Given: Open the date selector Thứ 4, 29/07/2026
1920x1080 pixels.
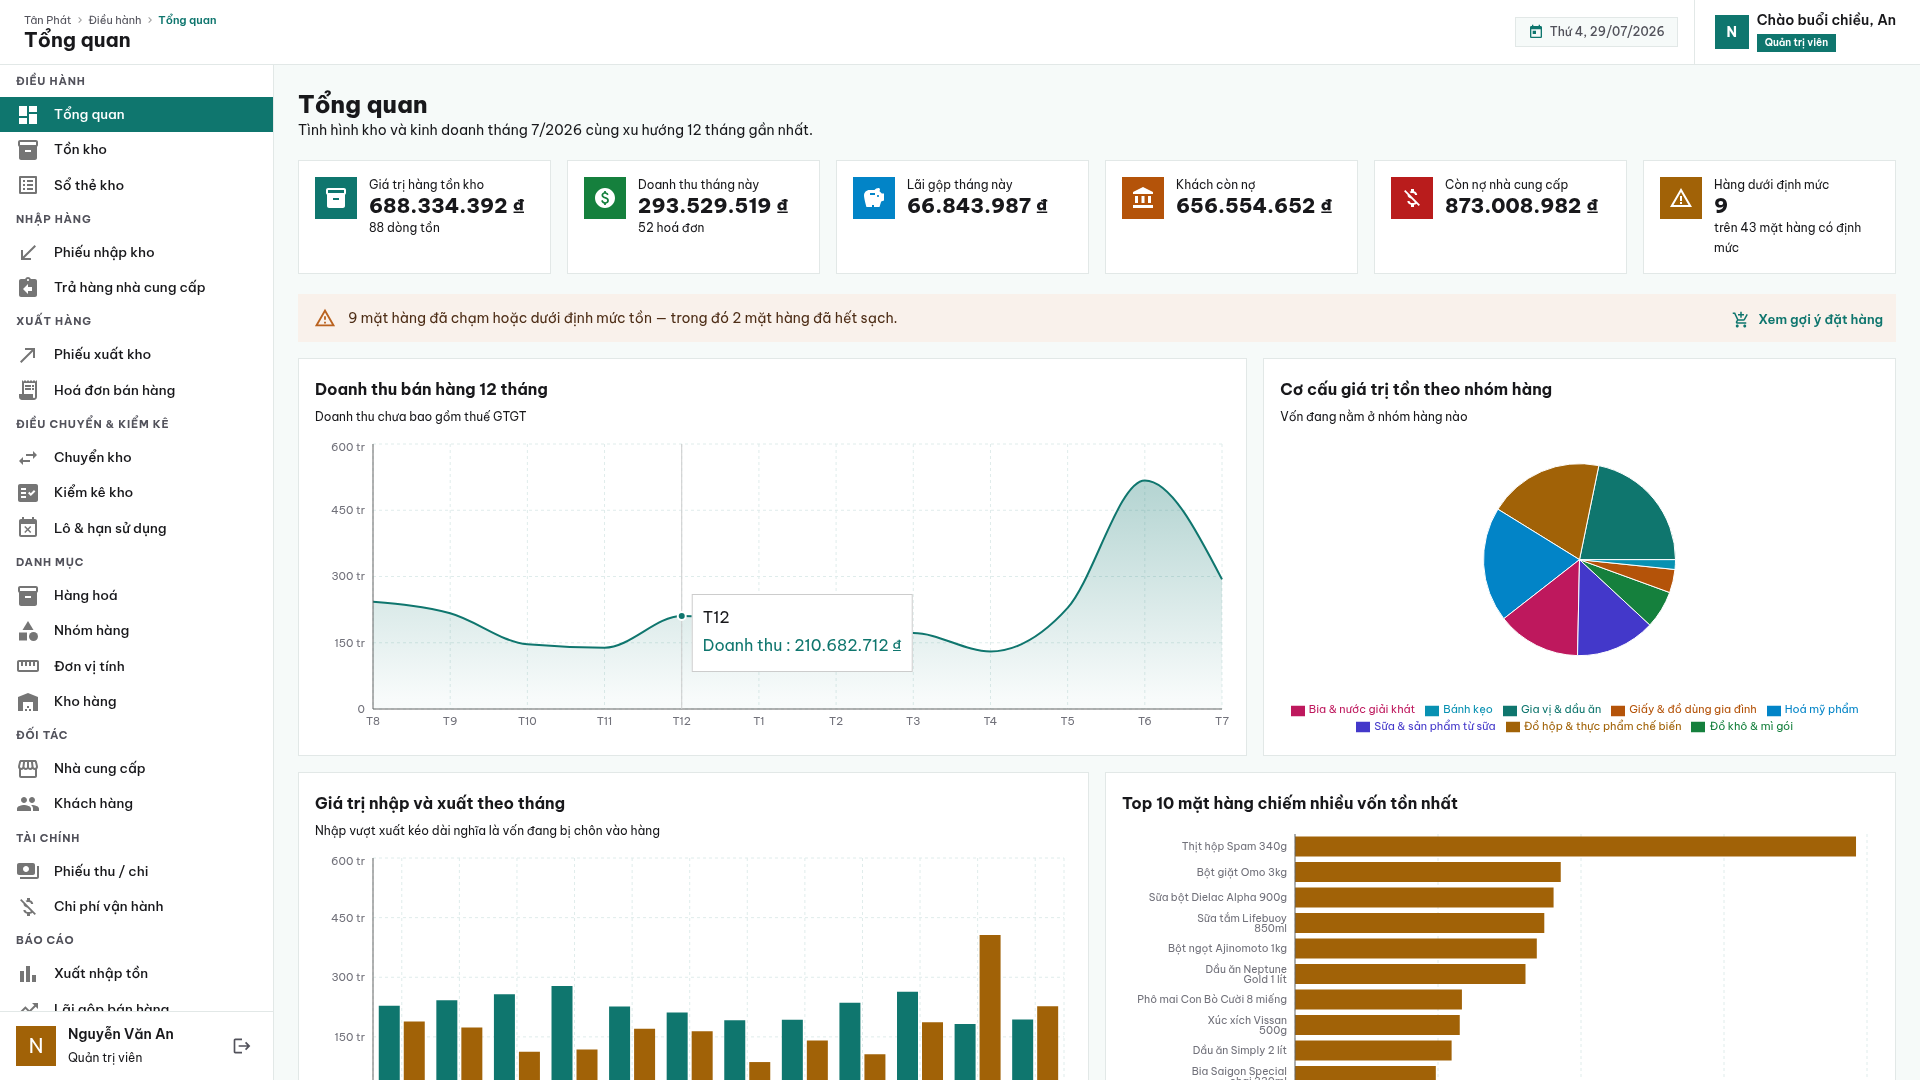Looking at the screenshot, I should click(x=1596, y=32).
